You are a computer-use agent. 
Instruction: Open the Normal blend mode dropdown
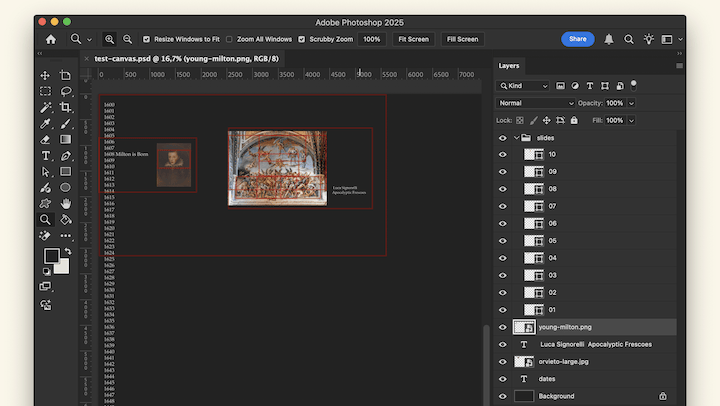click(x=536, y=103)
